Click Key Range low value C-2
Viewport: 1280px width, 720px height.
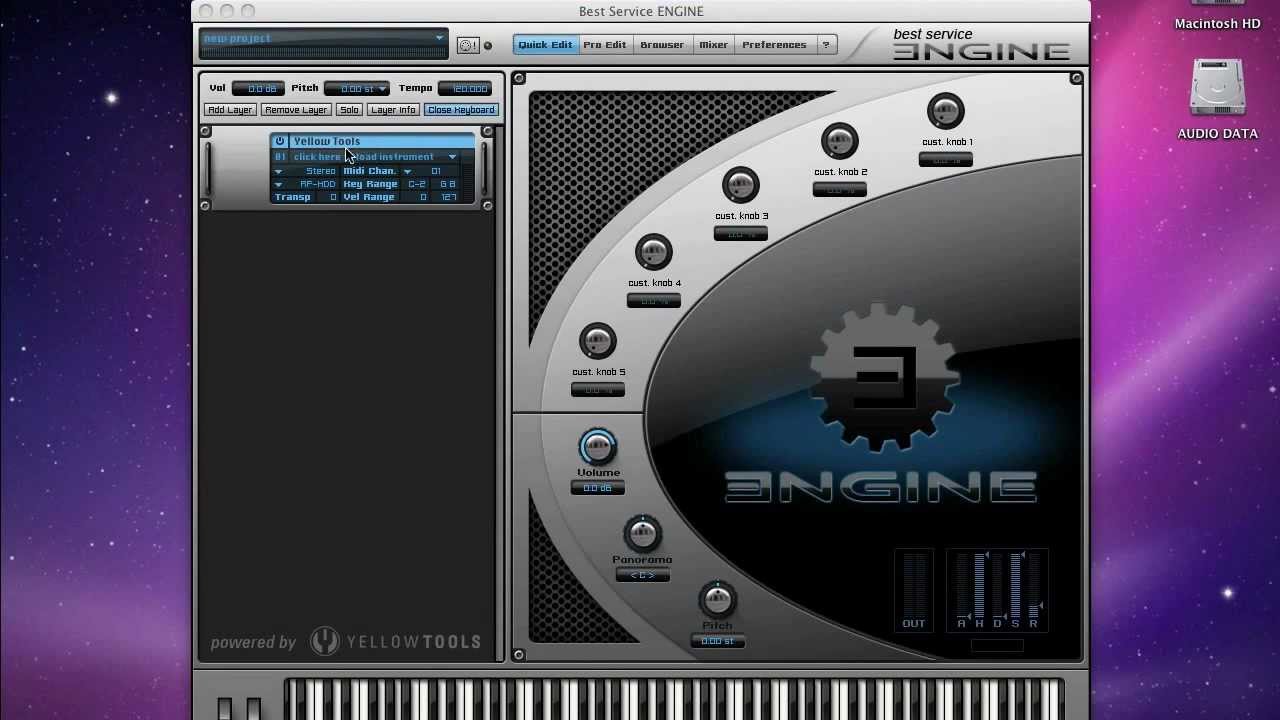417,184
